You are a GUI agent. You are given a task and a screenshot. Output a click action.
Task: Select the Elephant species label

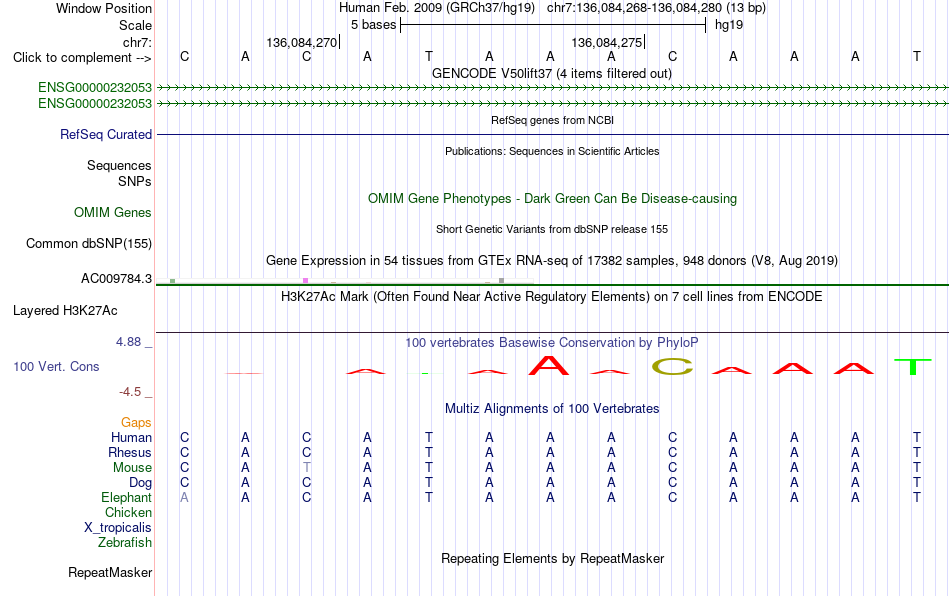pos(126,497)
